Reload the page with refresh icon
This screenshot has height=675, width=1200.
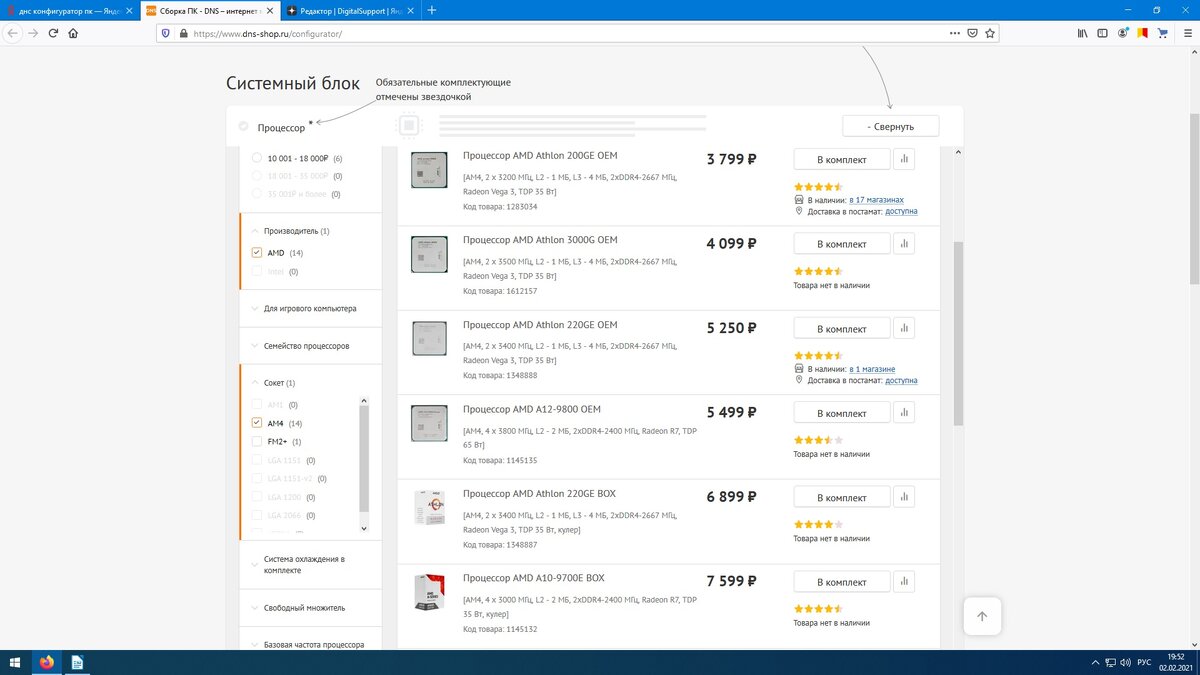53,33
